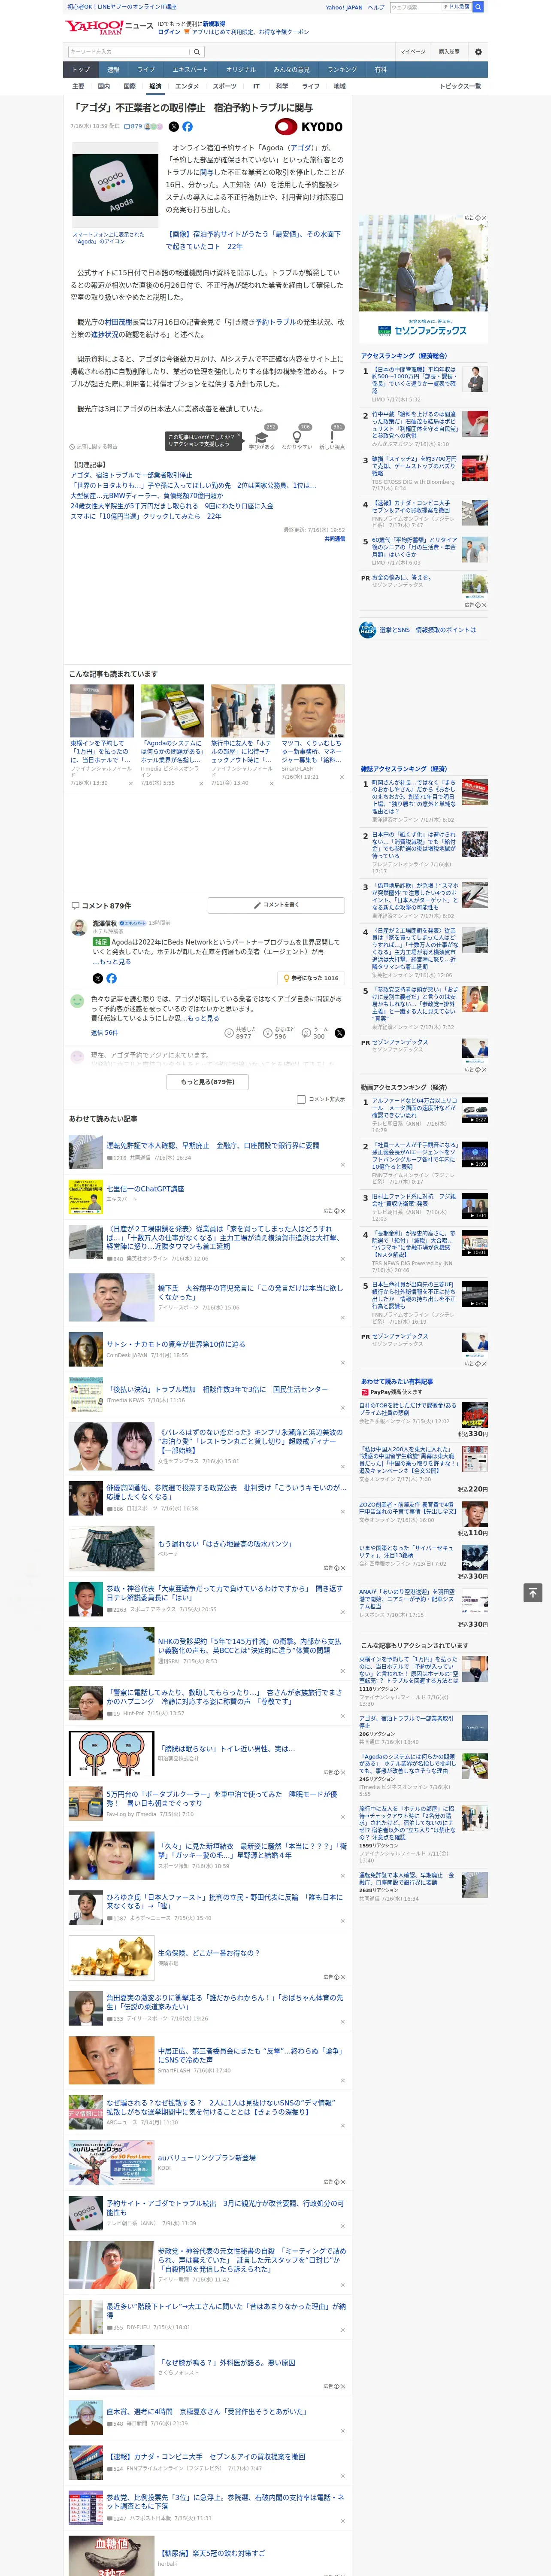Open 運転免許証で本人確認 recommended article
The width and height of the screenshot is (551, 2576).
tap(213, 1145)
